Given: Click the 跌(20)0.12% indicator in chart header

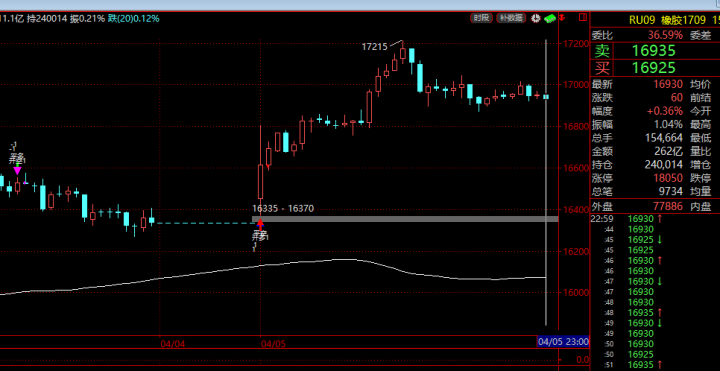Looking at the screenshot, I should pyautogui.click(x=134, y=18).
